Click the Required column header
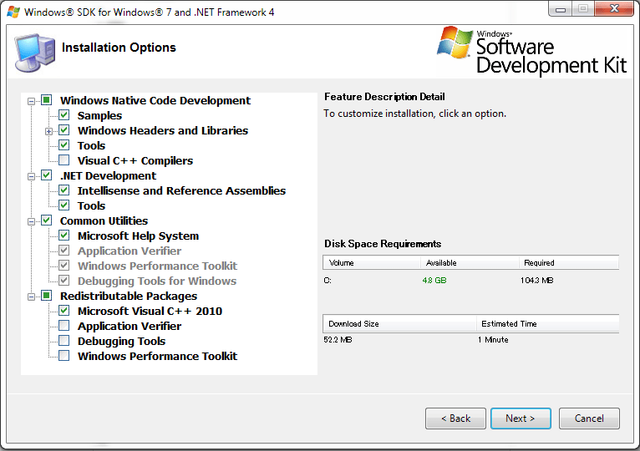 (x=569, y=263)
